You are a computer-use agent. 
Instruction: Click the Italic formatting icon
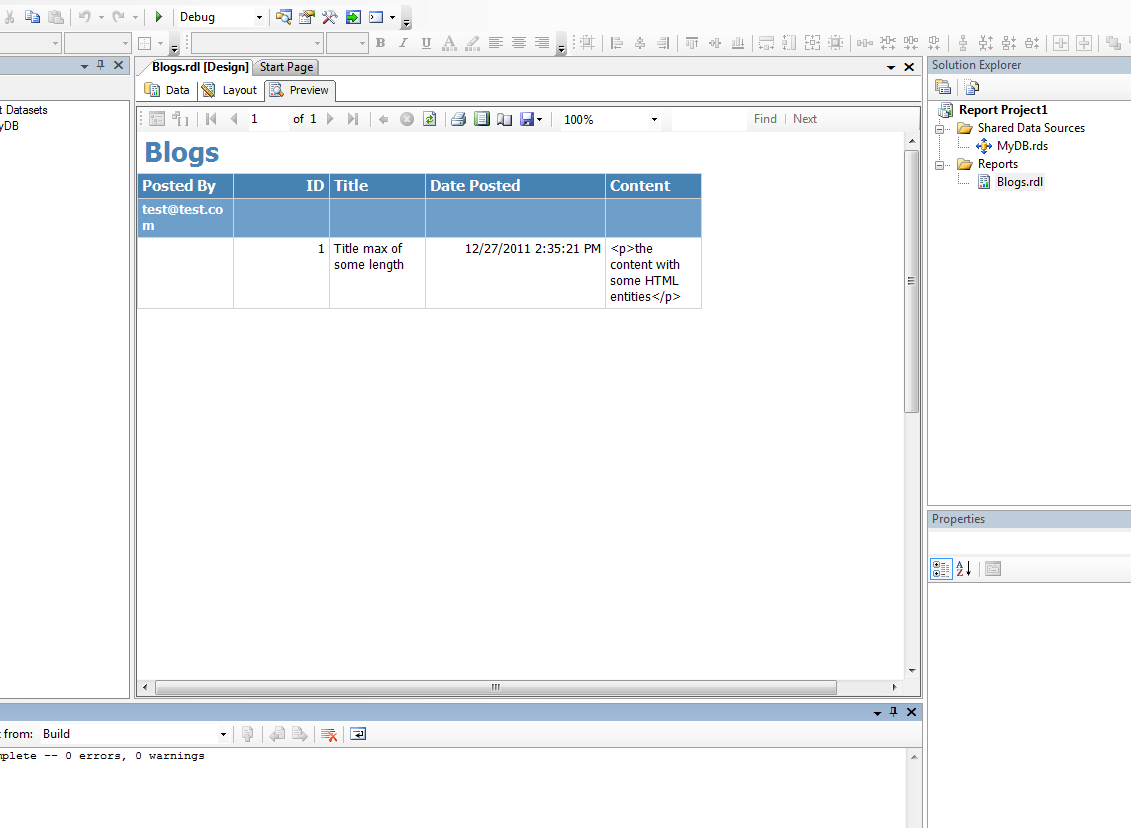pyautogui.click(x=403, y=43)
